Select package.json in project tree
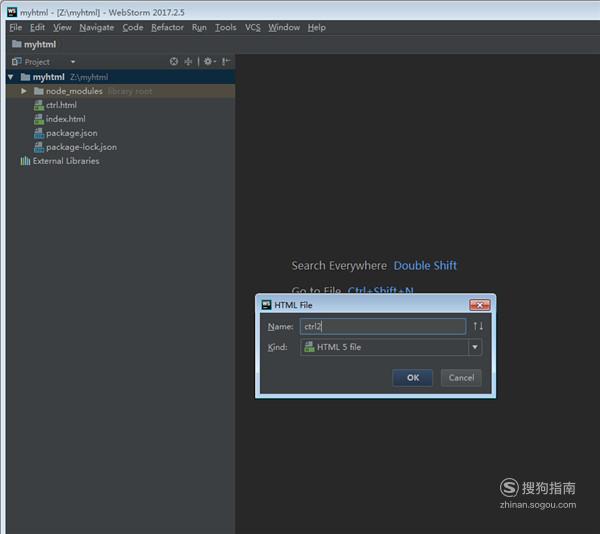This screenshot has width=600, height=534. click(x=72, y=133)
